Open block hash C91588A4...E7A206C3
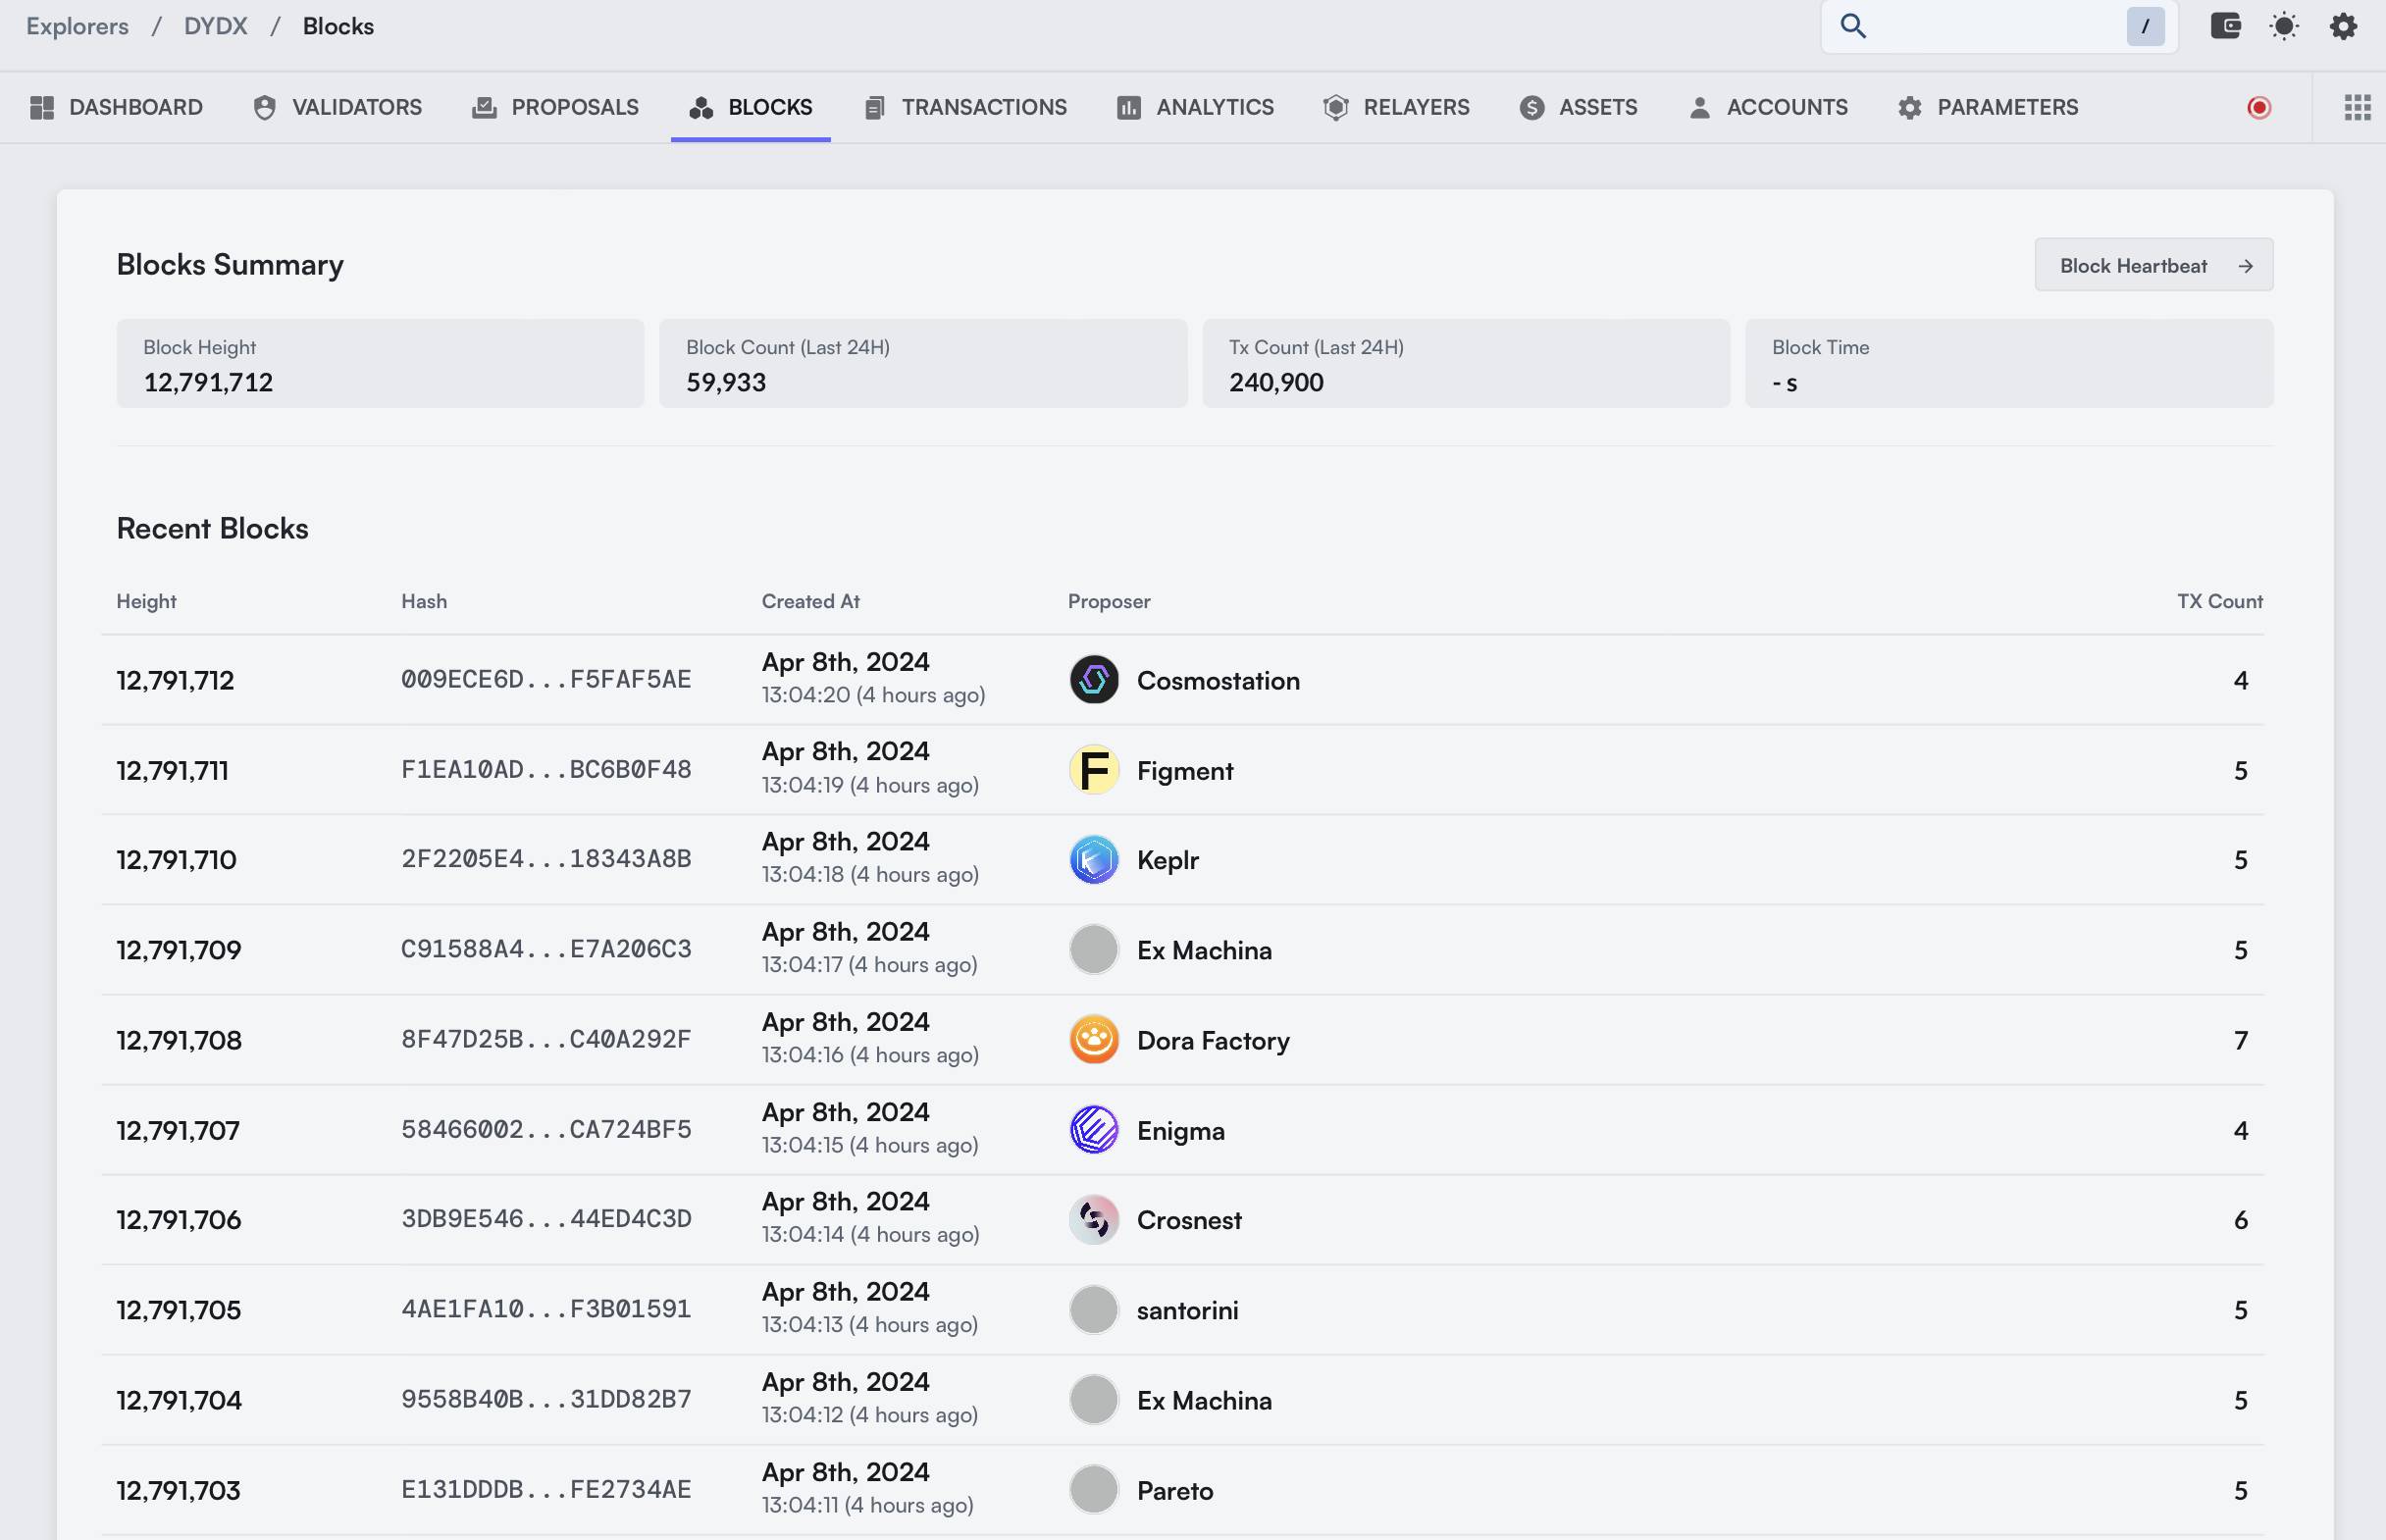The image size is (2386, 1540). pyautogui.click(x=546, y=949)
